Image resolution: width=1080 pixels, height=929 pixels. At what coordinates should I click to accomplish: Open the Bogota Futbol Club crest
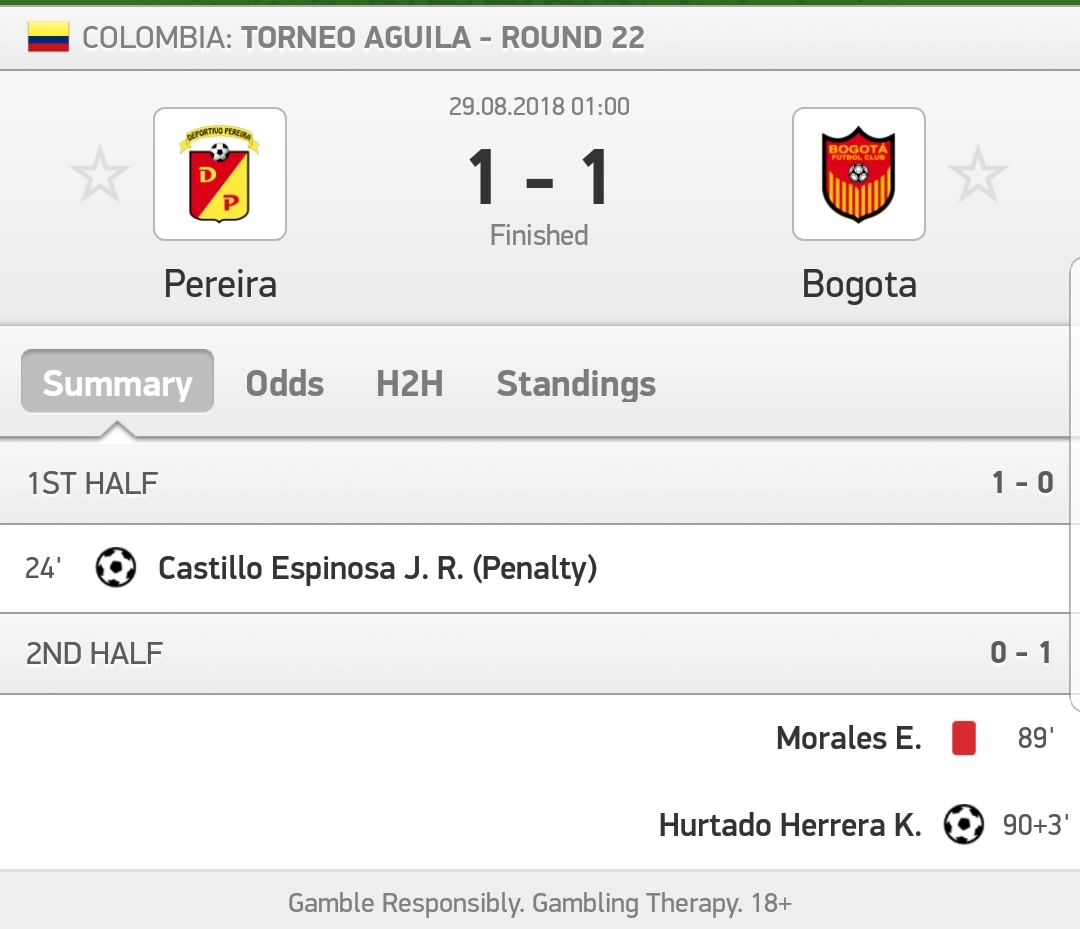pos(858,174)
